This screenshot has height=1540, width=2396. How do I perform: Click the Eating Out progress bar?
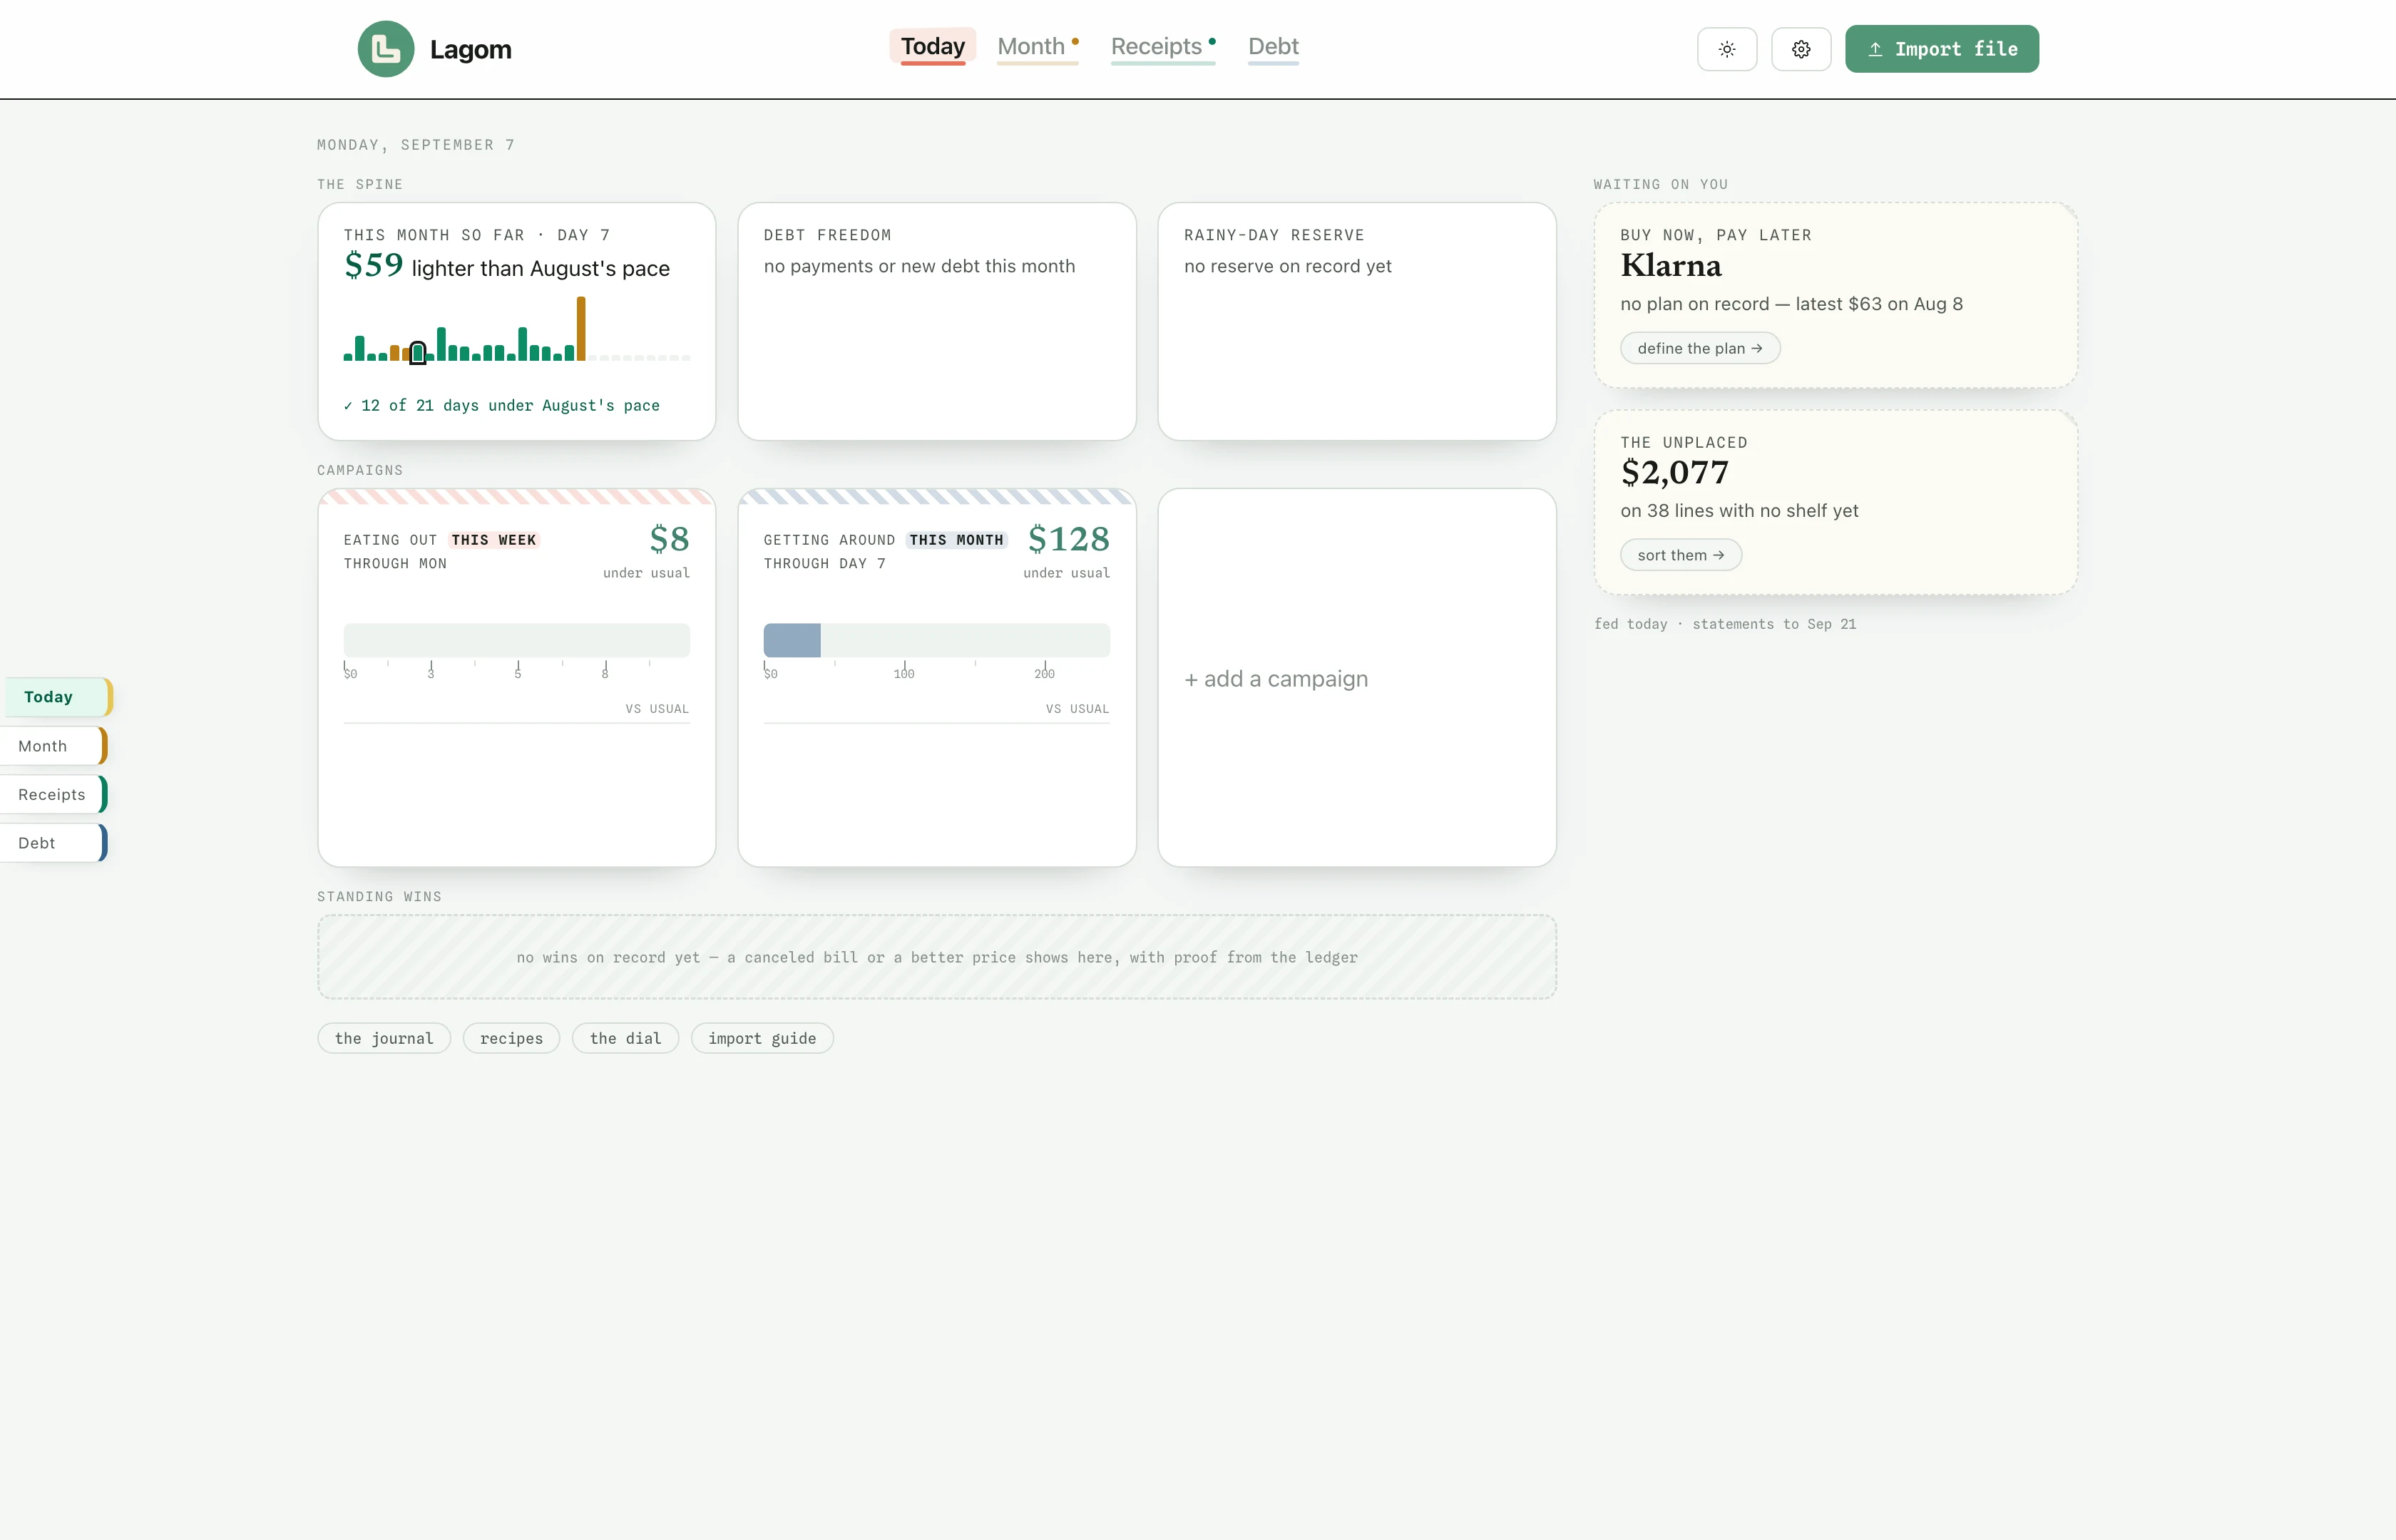[516, 640]
